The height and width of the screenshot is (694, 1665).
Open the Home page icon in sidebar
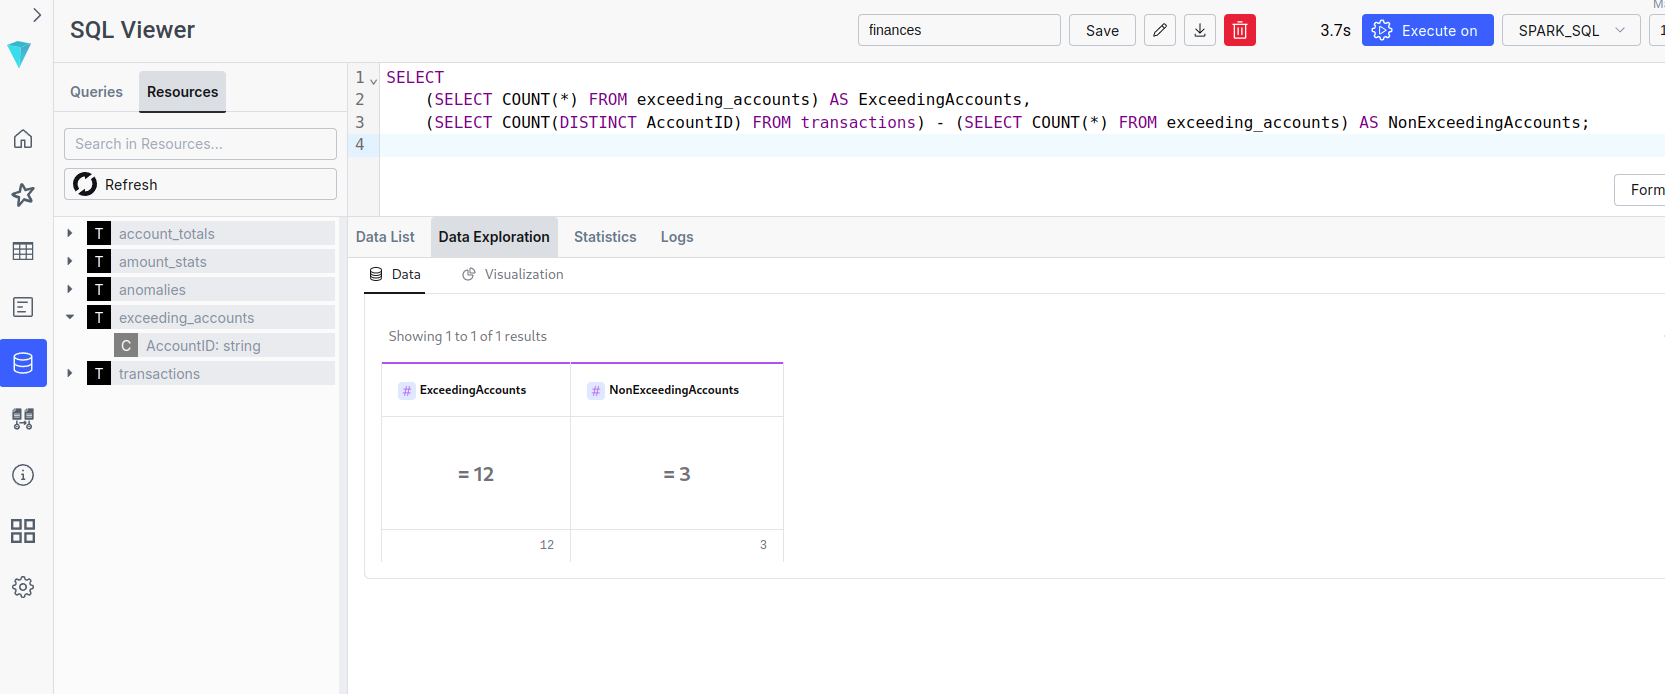tap(23, 139)
